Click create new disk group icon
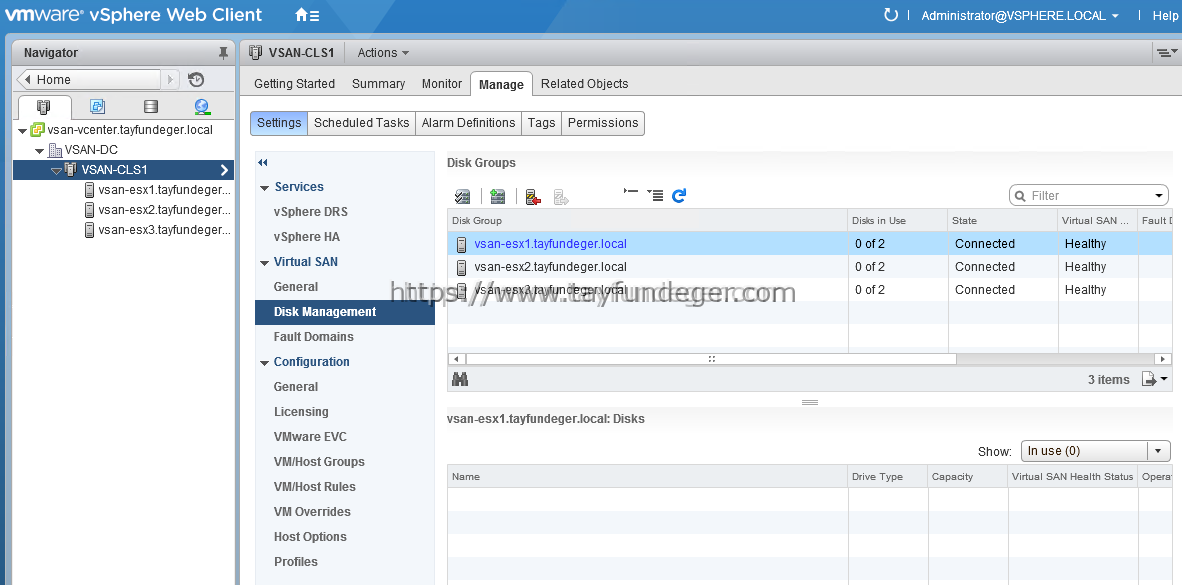 498,196
